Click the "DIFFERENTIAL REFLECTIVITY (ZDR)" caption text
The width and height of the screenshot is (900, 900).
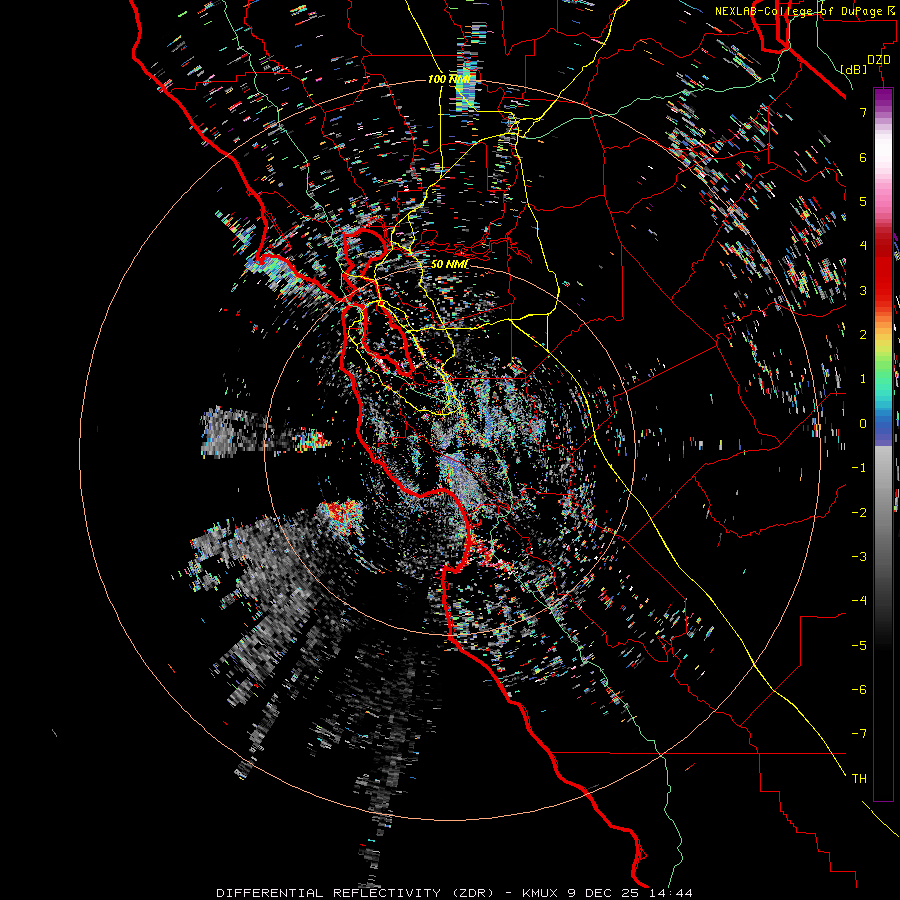pos(355,893)
